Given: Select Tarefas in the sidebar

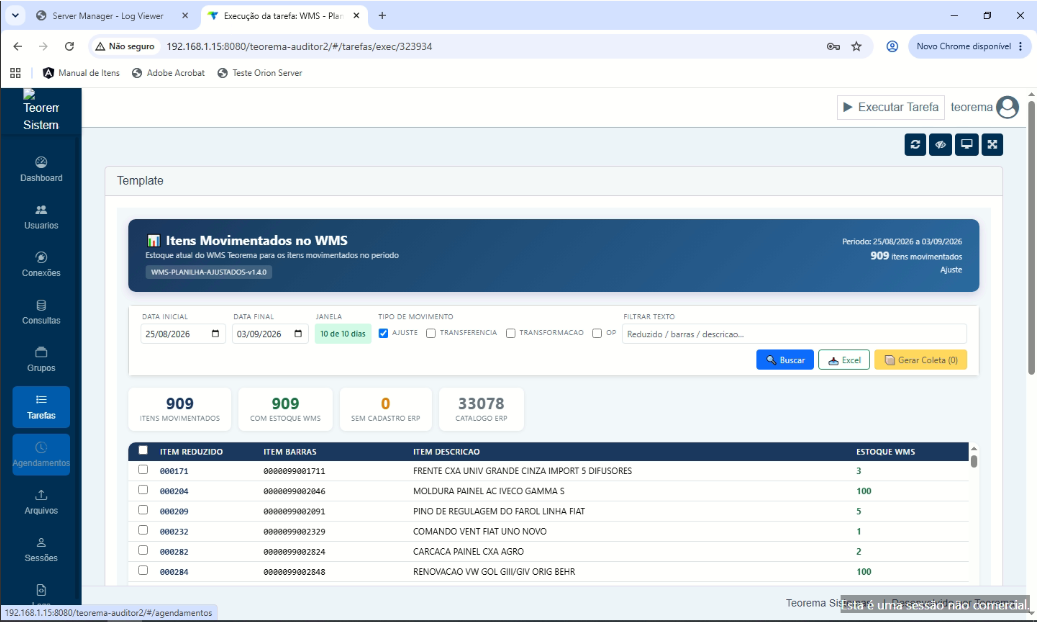Looking at the screenshot, I should tap(41, 407).
